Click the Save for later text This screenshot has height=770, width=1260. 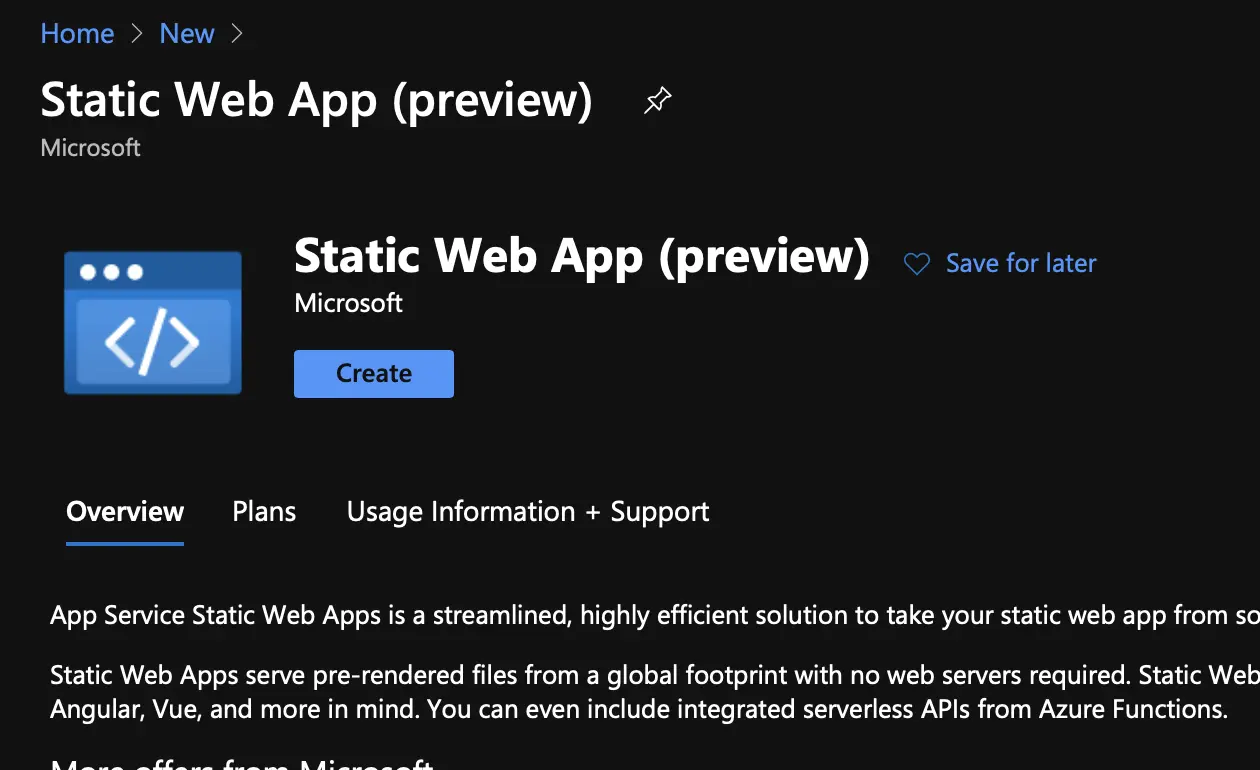[x=1021, y=263]
